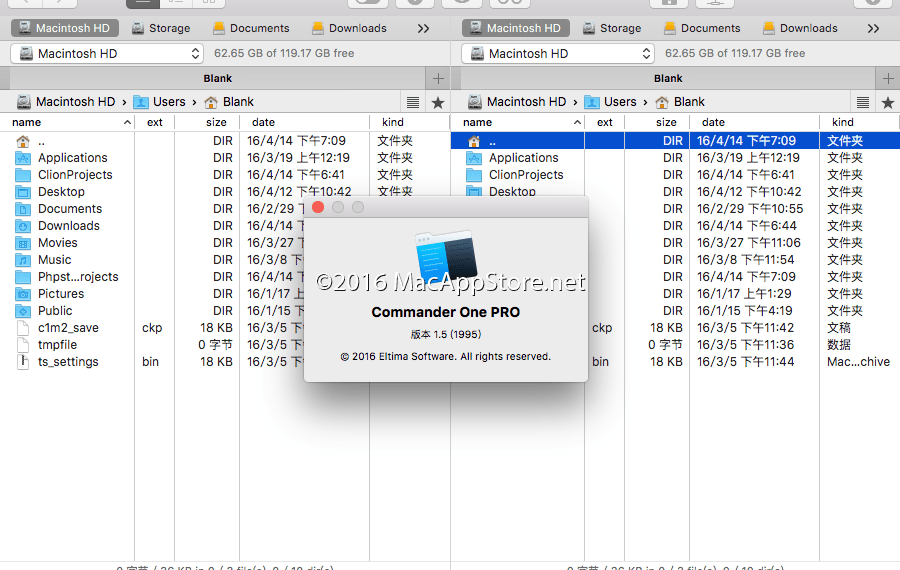Switch to the Blank tab in right panel
This screenshot has height=570, width=900.
coord(668,78)
